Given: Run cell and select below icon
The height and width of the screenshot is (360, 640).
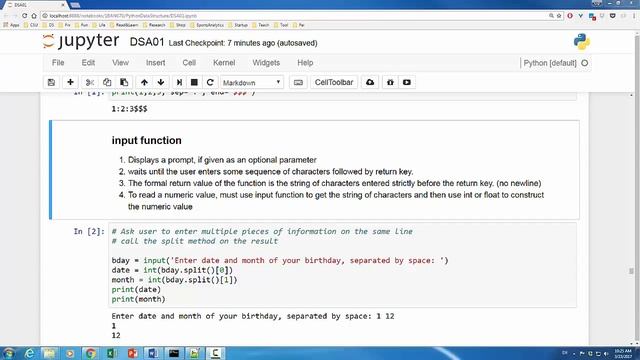Looking at the screenshot, I should click(x=179, y=82).
